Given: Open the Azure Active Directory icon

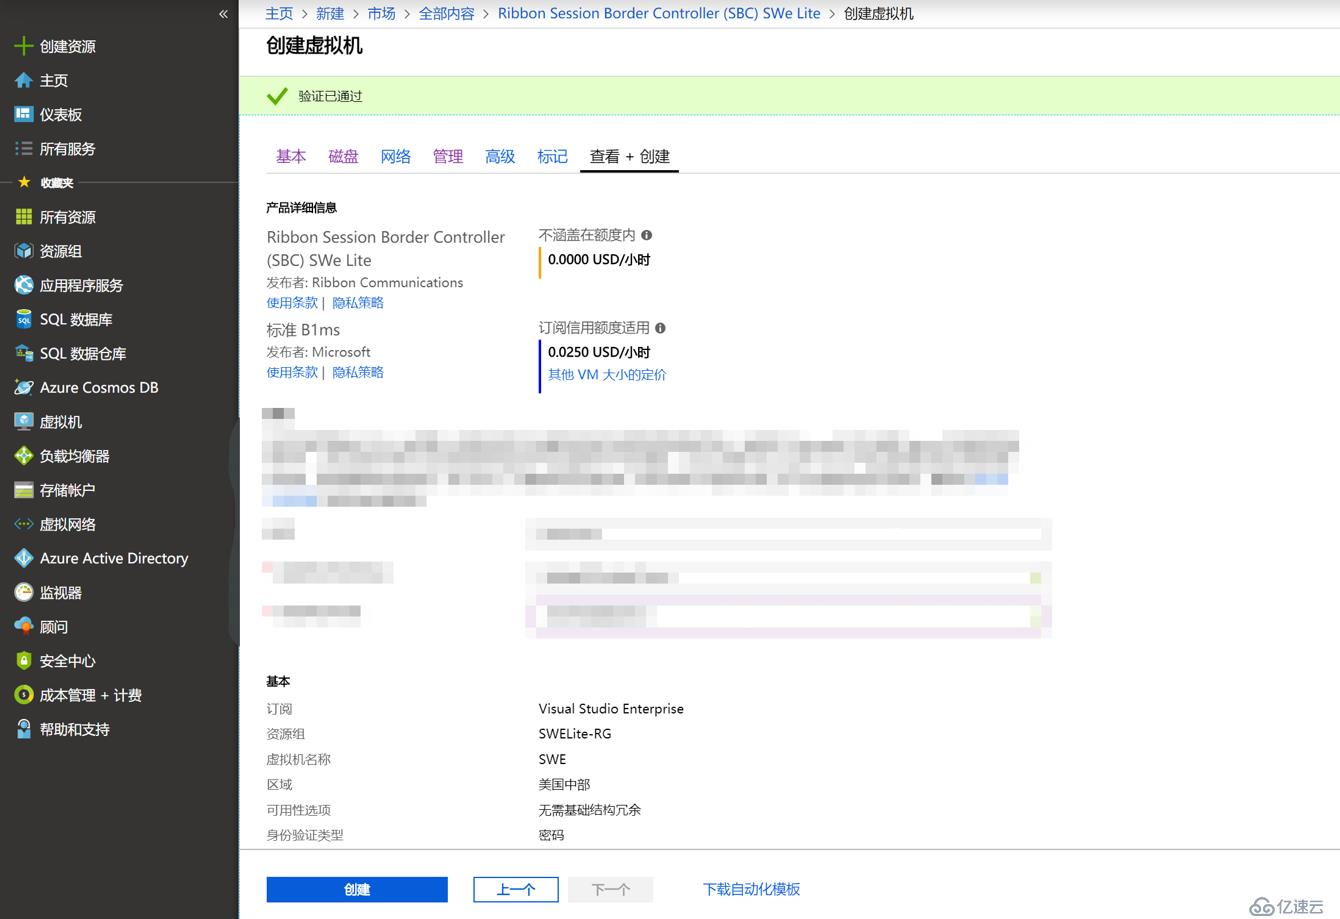Looking at the screenshot, I should (x=23, y=558).
